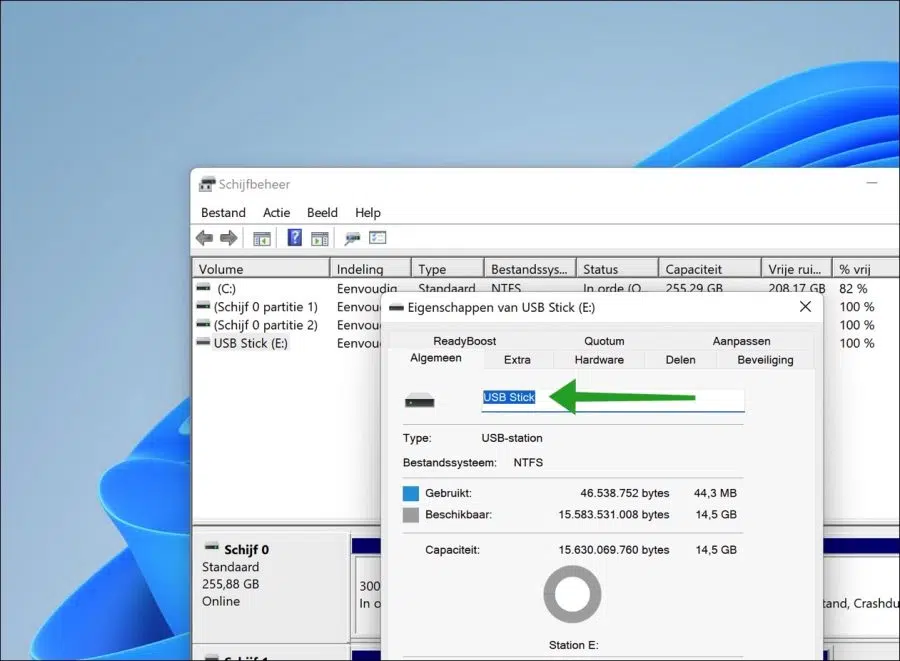The height and width of the screenshot is (661, 900).
Task: Sort by the % vrij column header
Action: 866,269
